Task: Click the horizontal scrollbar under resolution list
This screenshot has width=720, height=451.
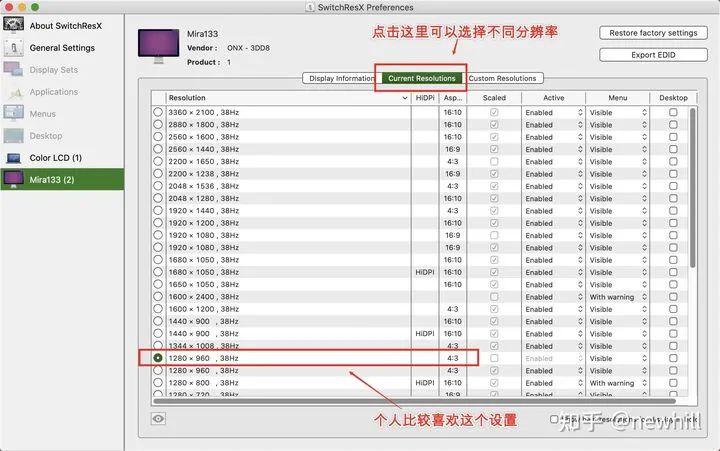Action: [x=414, y=401]
